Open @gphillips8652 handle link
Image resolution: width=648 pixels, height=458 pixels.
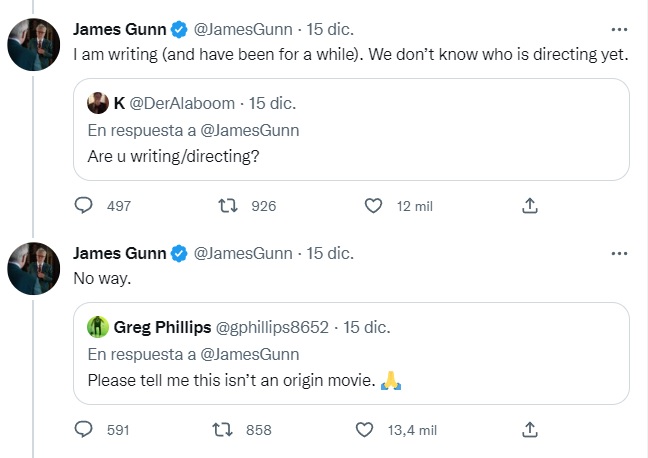tap(272, 327)
